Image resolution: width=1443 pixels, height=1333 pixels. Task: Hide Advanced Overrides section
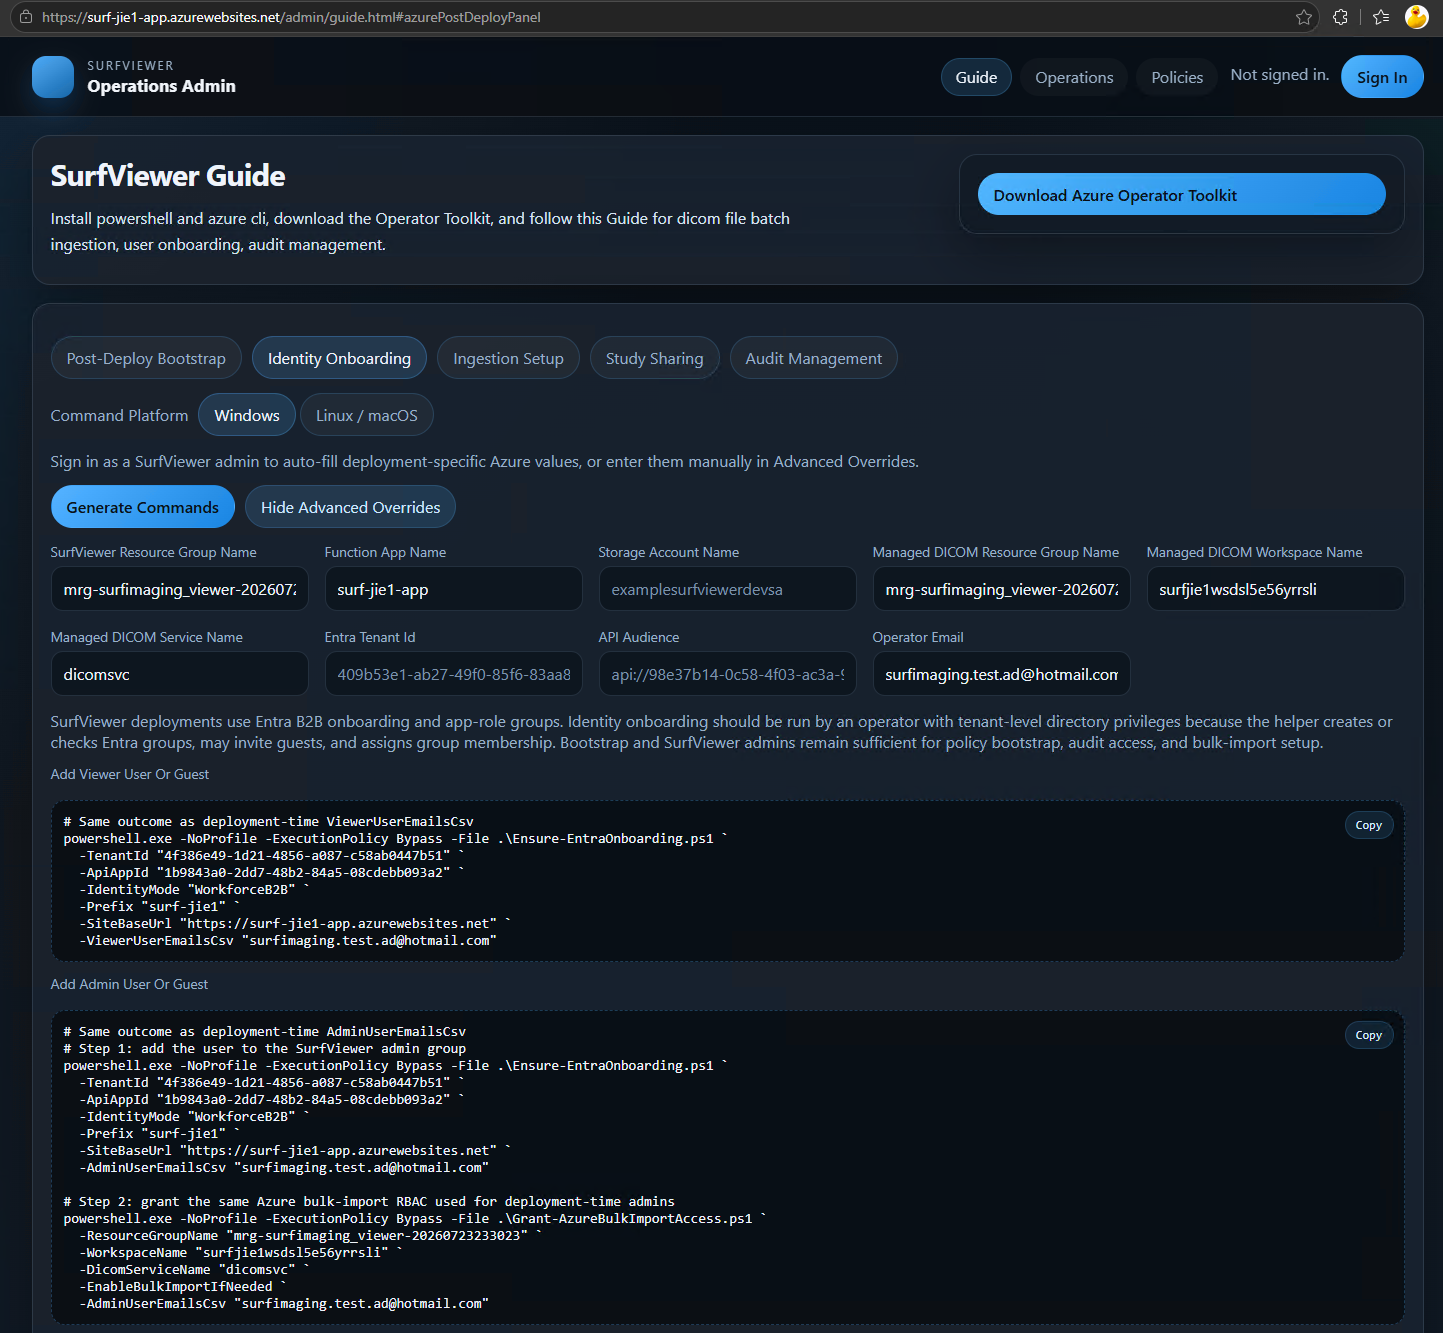pos(350,507)
